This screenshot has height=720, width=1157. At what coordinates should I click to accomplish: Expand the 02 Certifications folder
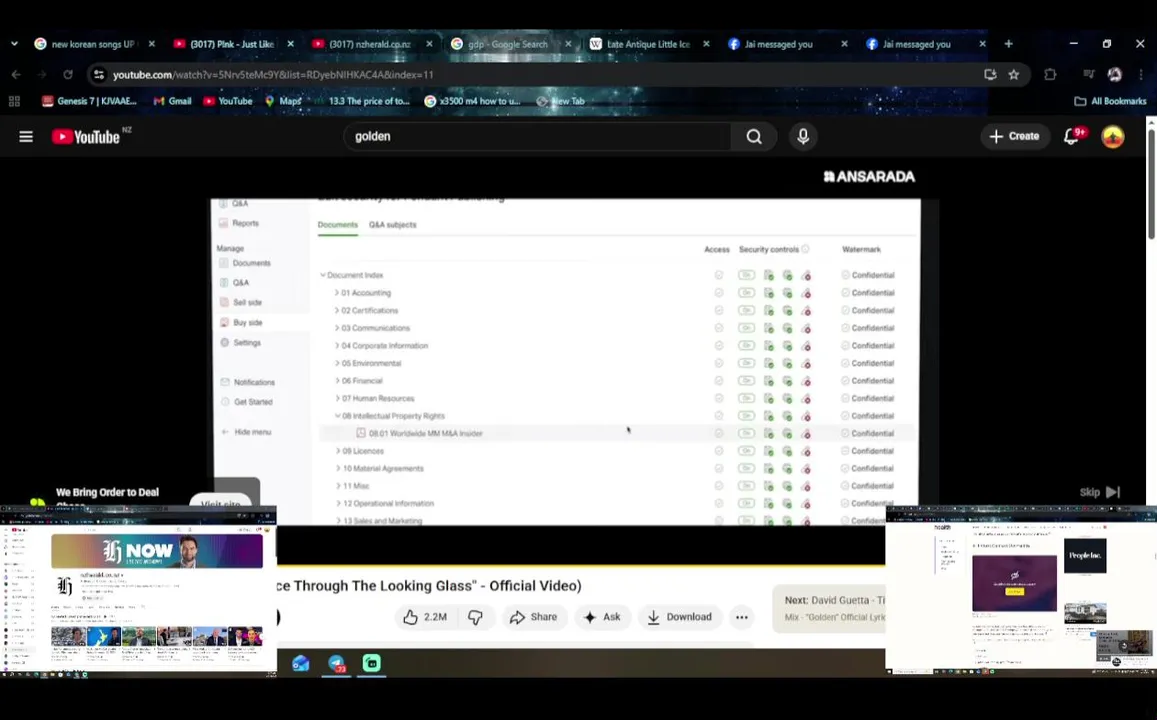click(x=337, y=311)
